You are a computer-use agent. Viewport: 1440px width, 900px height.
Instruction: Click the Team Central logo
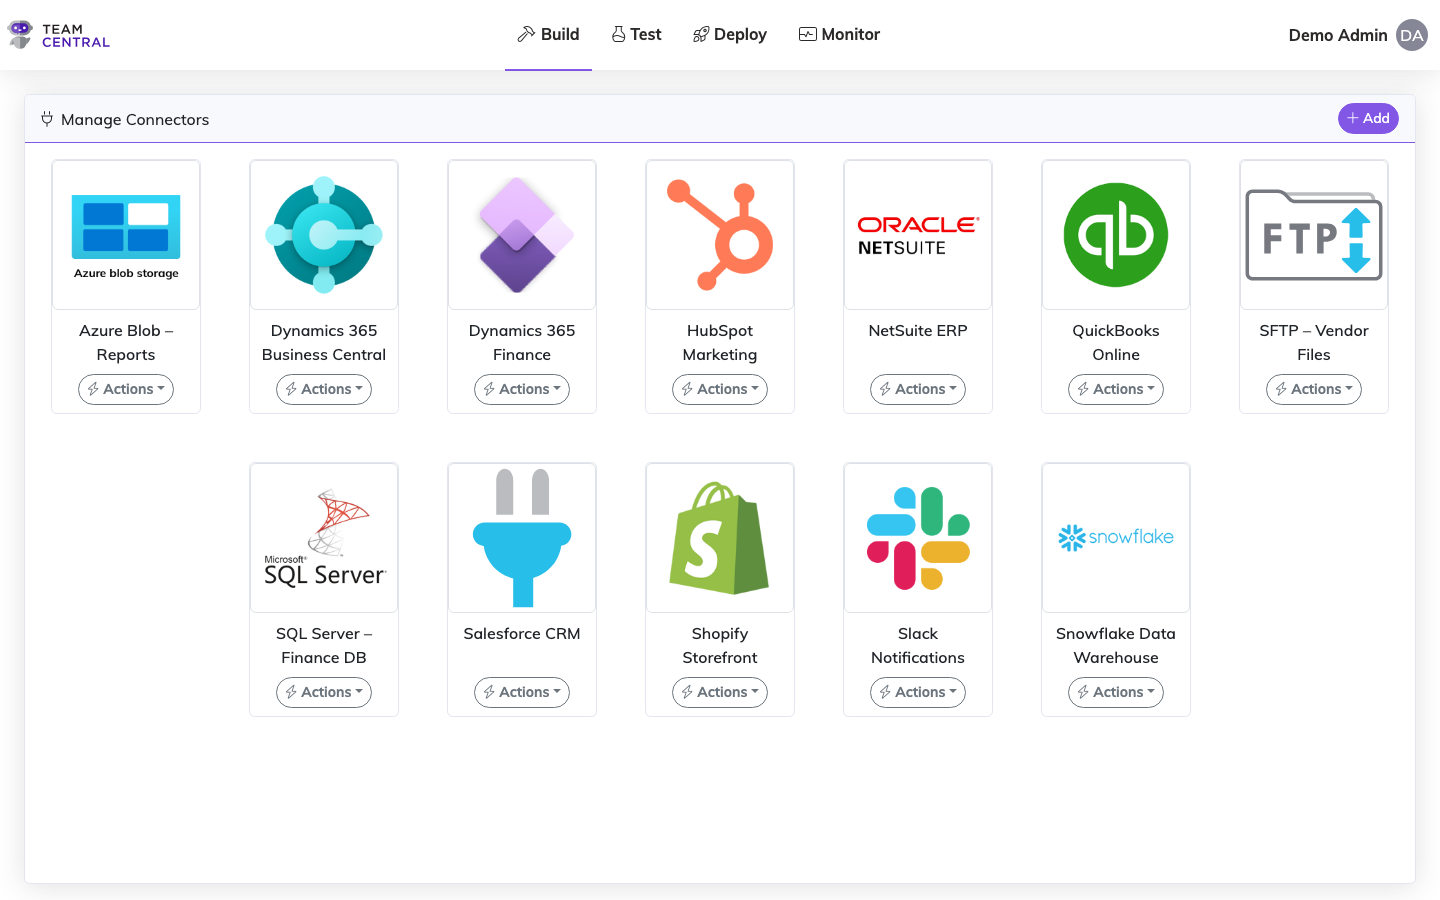(x=59, y=35)
